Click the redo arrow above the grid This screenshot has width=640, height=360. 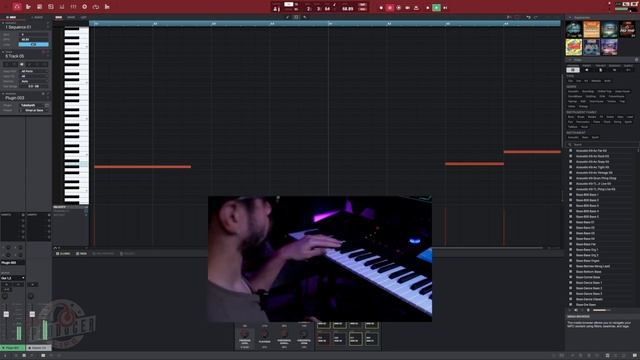536,18
